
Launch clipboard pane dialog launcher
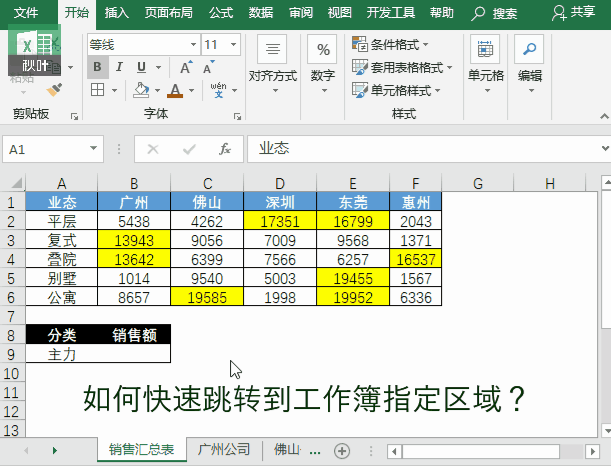click(x=74, y=116)
